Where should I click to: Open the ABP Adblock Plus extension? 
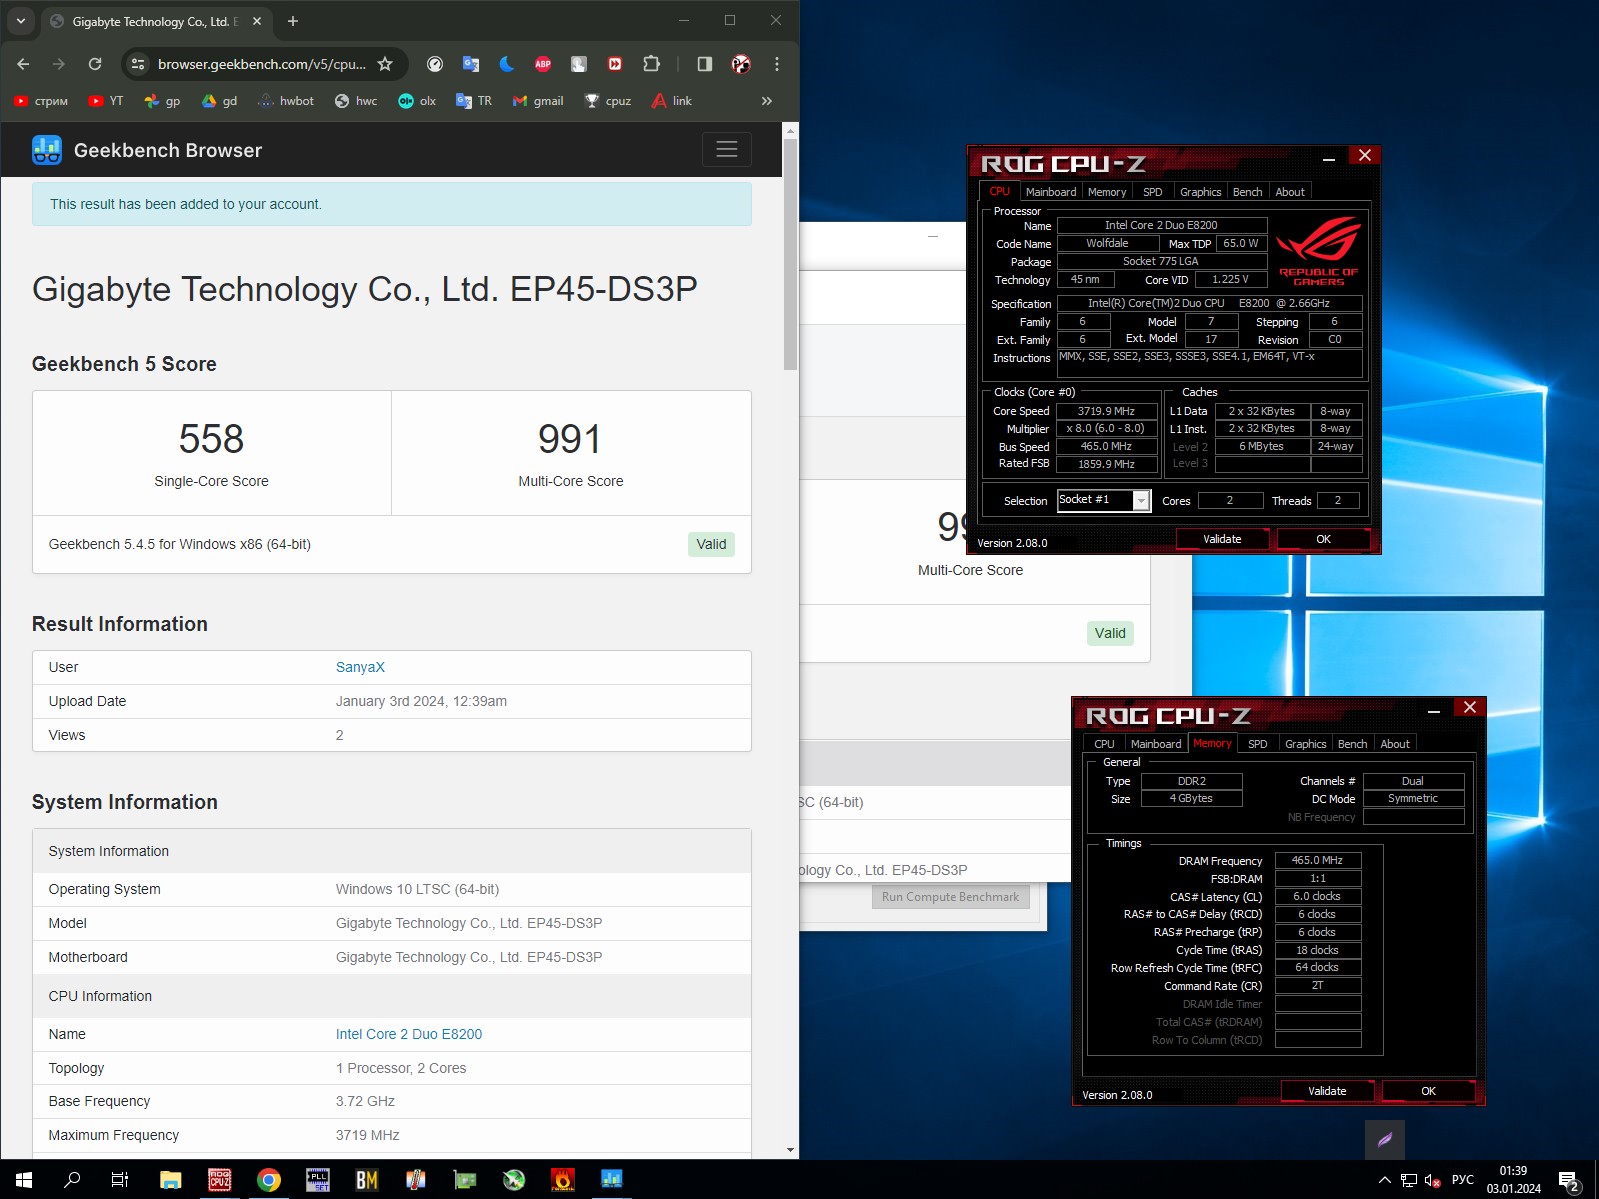pyautogui.click(x=543, y=64)
